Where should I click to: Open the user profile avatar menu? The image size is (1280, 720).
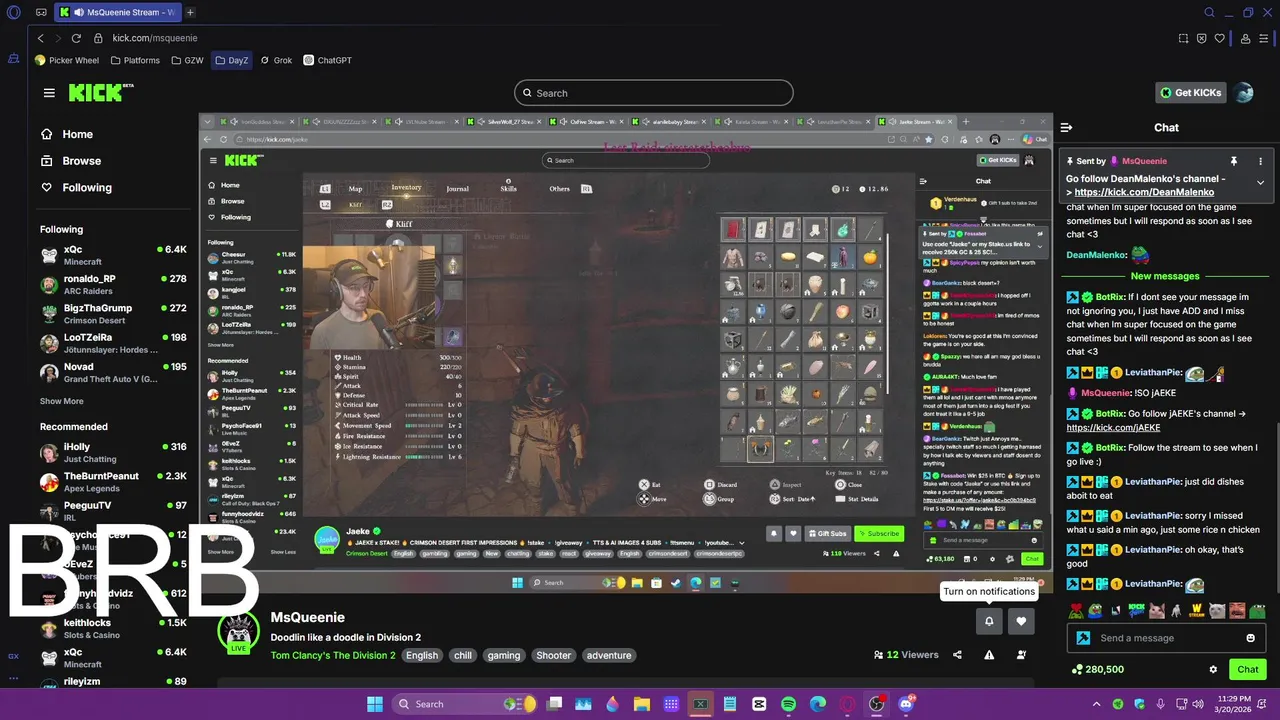click(x=1244, y=93)
